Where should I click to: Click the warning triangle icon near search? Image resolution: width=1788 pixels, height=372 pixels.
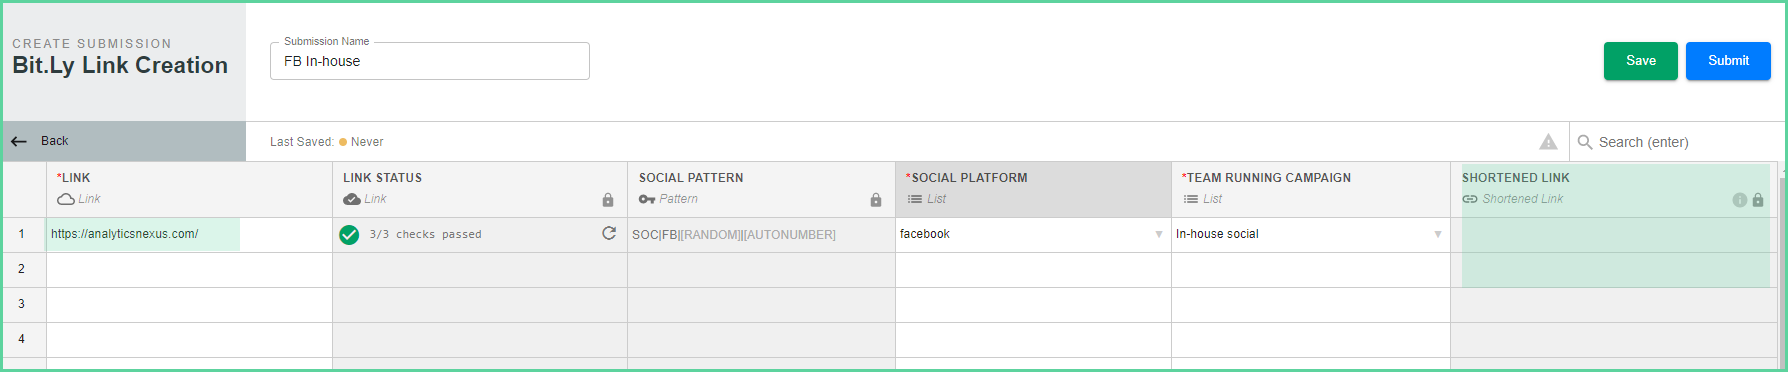point(1548,142)
